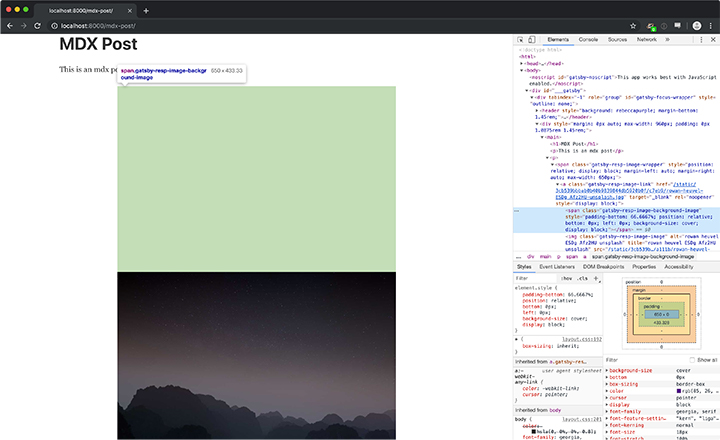Click the cast-like extension icon beside the avatar
The height and width of the screenshot is (440, 720).
coord(677,26)
